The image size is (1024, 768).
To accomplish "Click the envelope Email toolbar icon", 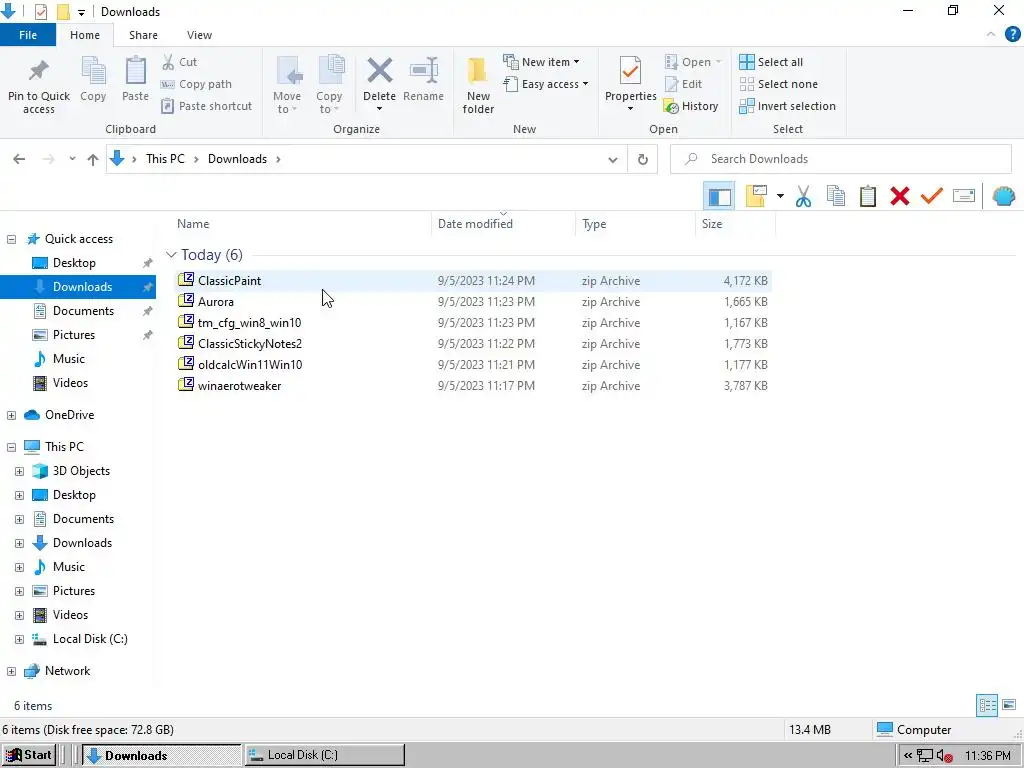I will [x=963, y=196].
